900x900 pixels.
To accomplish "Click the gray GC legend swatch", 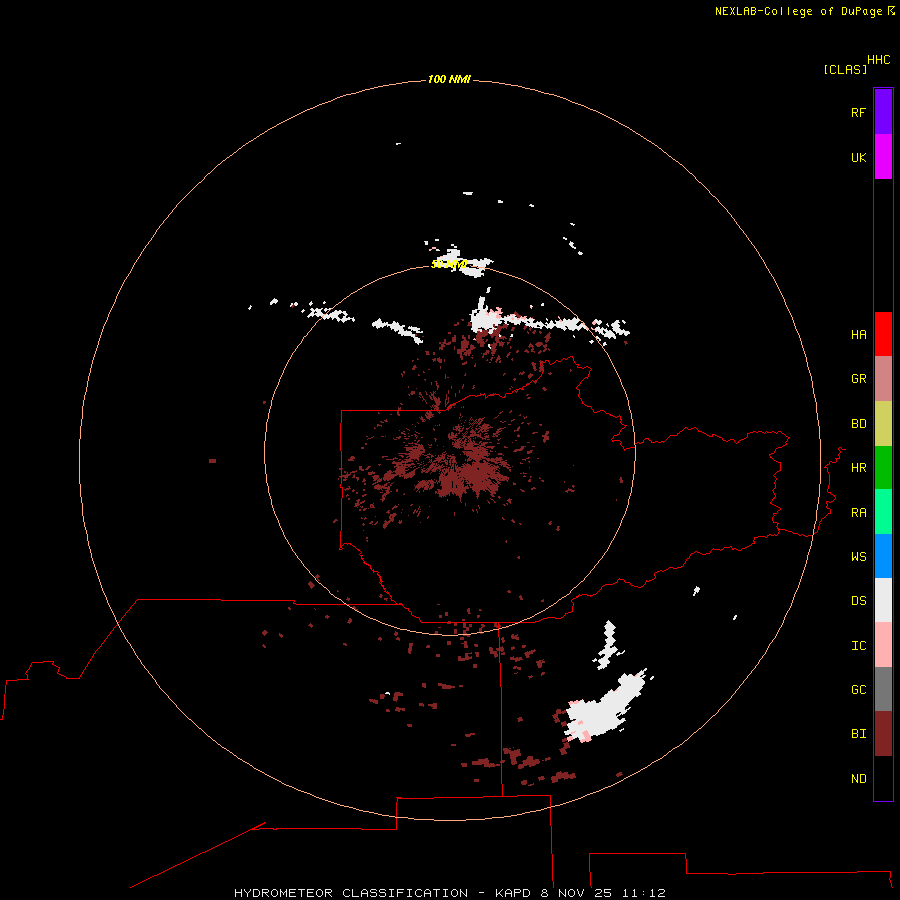I will tap(883, 689).
